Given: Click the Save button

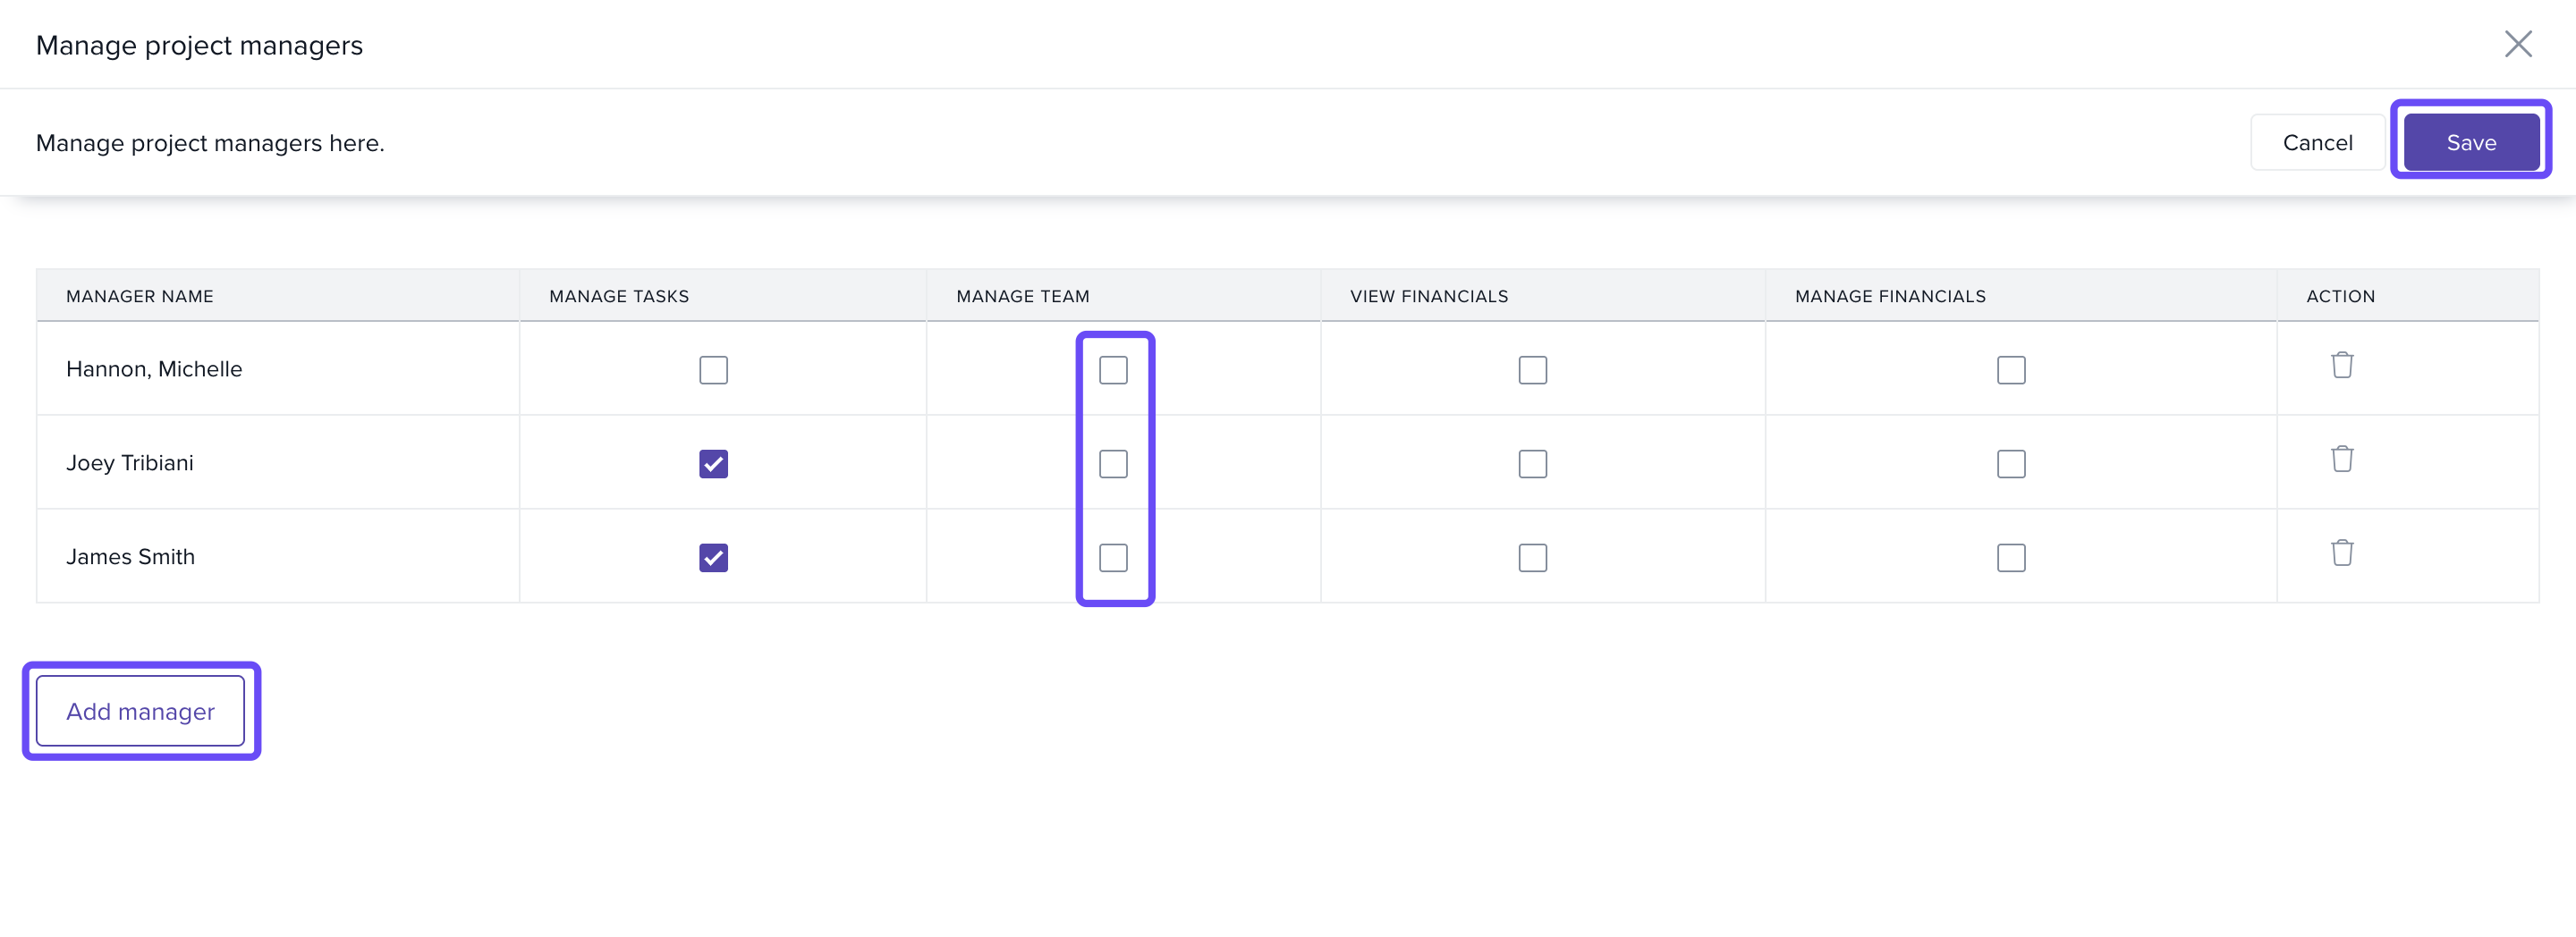Looking at the screenshot, I should coord(2470,143).
